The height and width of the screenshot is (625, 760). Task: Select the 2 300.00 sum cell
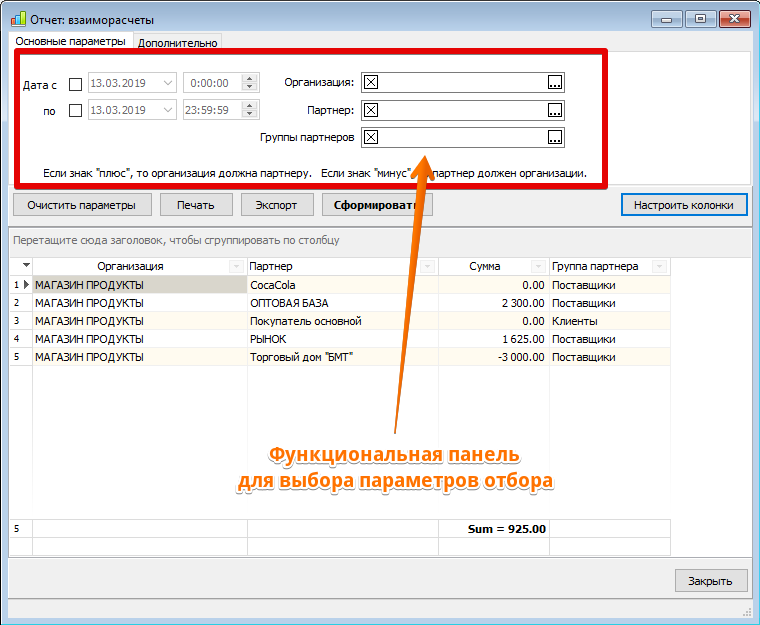coord(494,303)
